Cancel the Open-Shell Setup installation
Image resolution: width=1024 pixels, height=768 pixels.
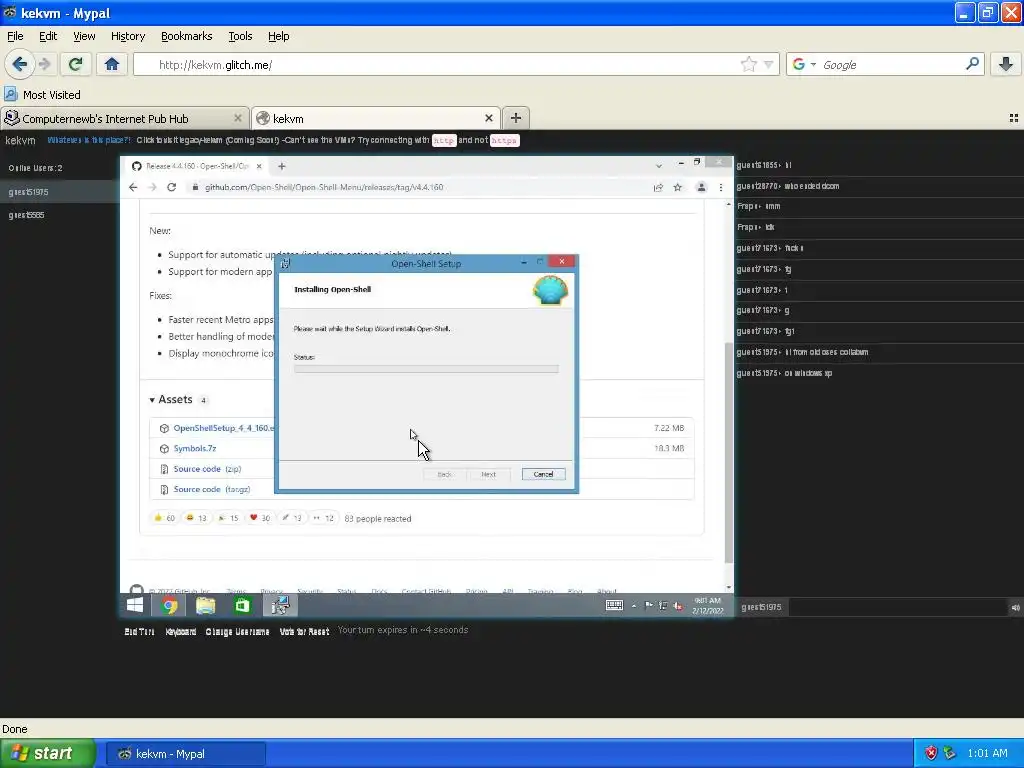pyautogui.click(x=543, y=474)
